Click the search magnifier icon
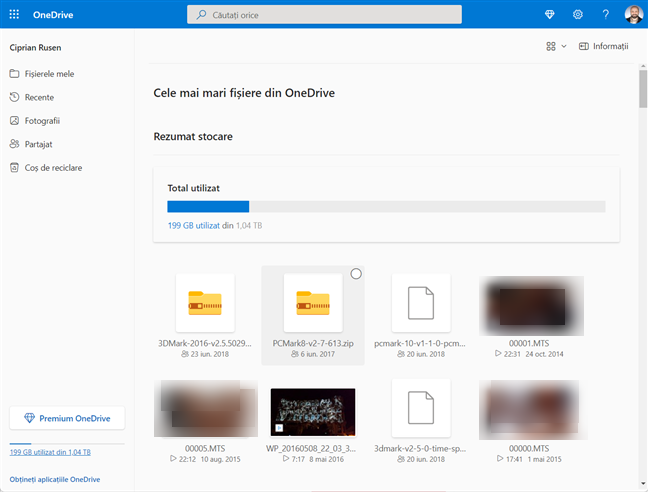648x492 pixels. point(201,15)
